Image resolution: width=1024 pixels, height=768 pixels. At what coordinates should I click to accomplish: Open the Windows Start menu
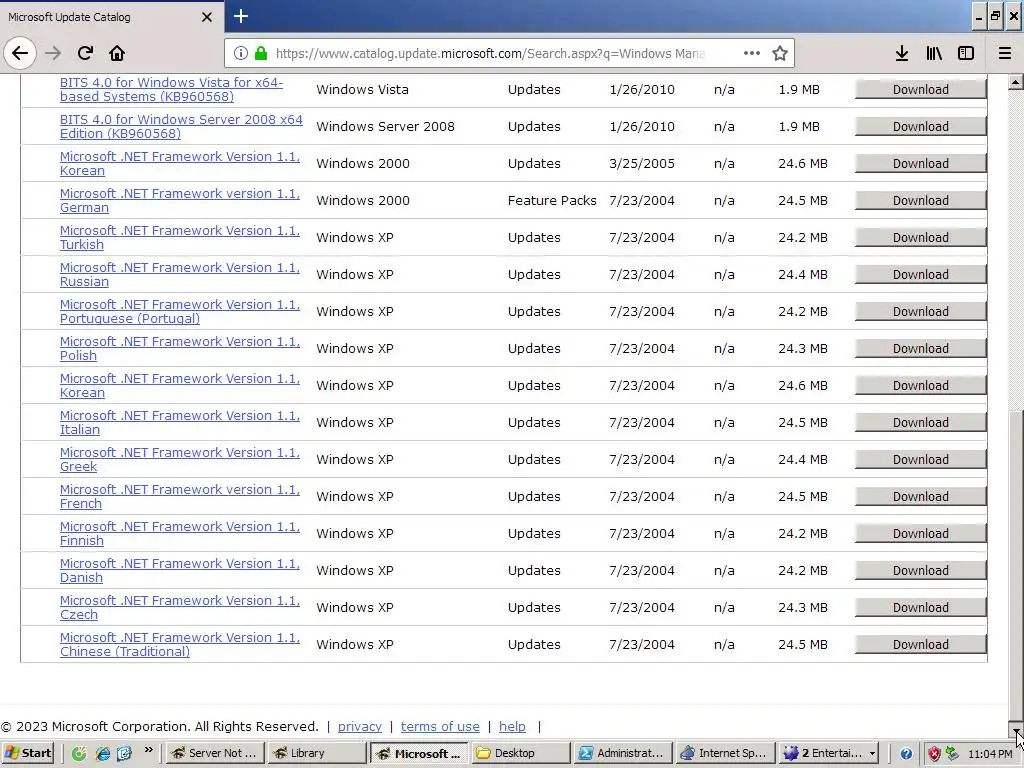(x=27, y=753)
